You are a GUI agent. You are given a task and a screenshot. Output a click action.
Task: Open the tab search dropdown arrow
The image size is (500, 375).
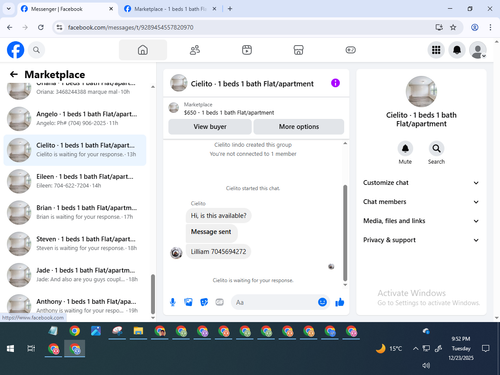pos(9,9)
